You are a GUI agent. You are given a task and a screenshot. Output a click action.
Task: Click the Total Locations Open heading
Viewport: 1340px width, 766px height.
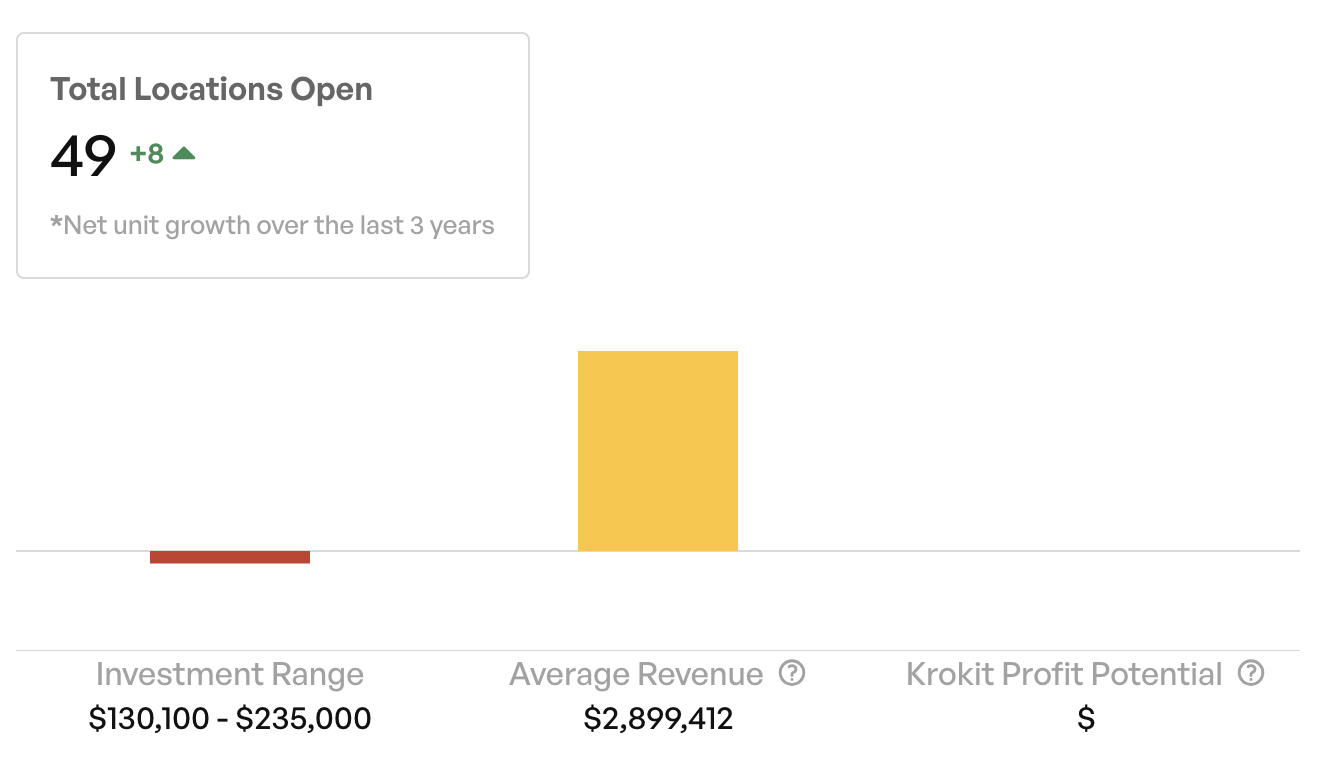coord(211,89)
